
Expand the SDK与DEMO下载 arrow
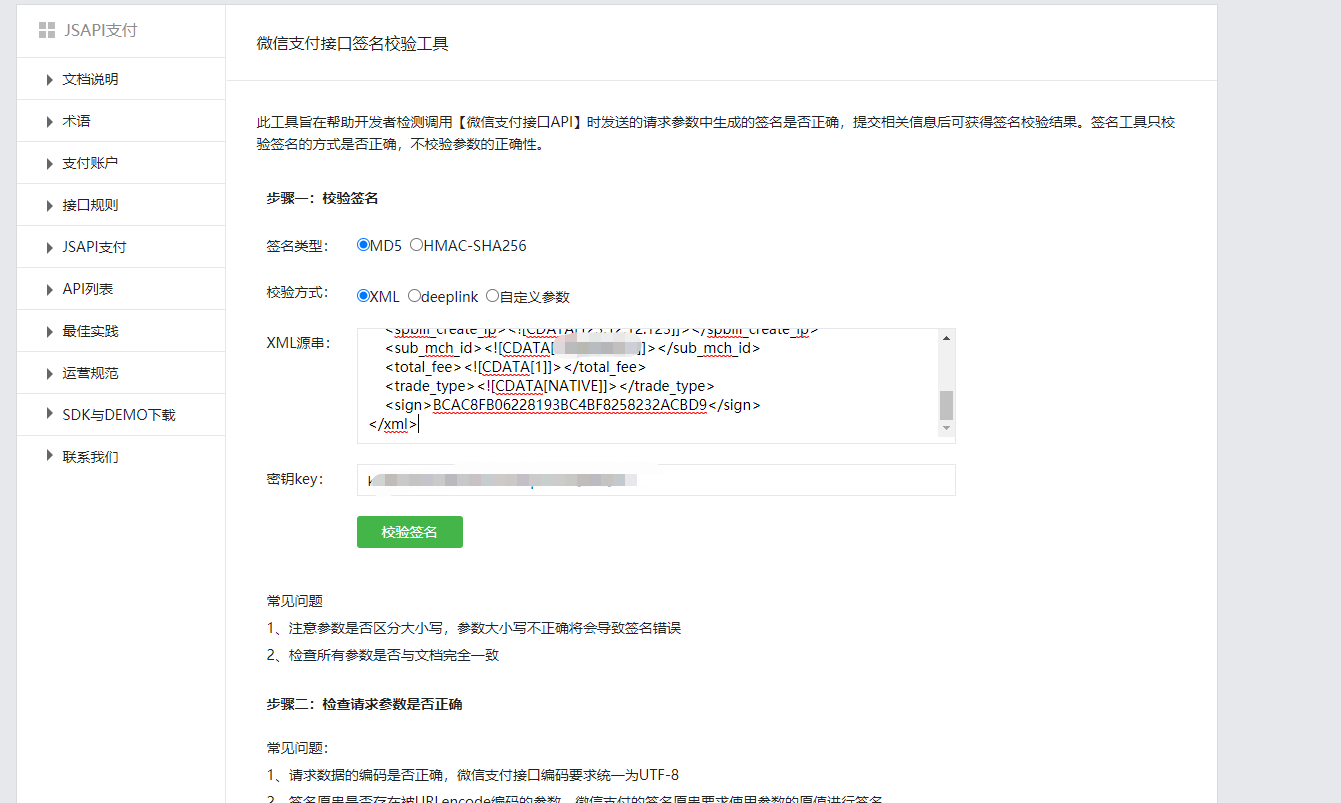click(x=50, y=414)
